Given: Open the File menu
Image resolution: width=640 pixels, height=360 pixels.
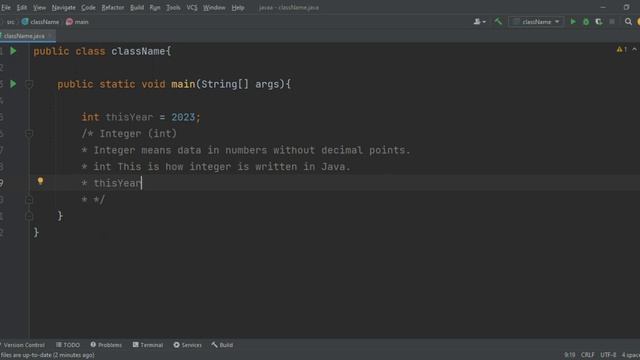Looking at the screenshot, I should pyautogui.click(x=6, y=7).
